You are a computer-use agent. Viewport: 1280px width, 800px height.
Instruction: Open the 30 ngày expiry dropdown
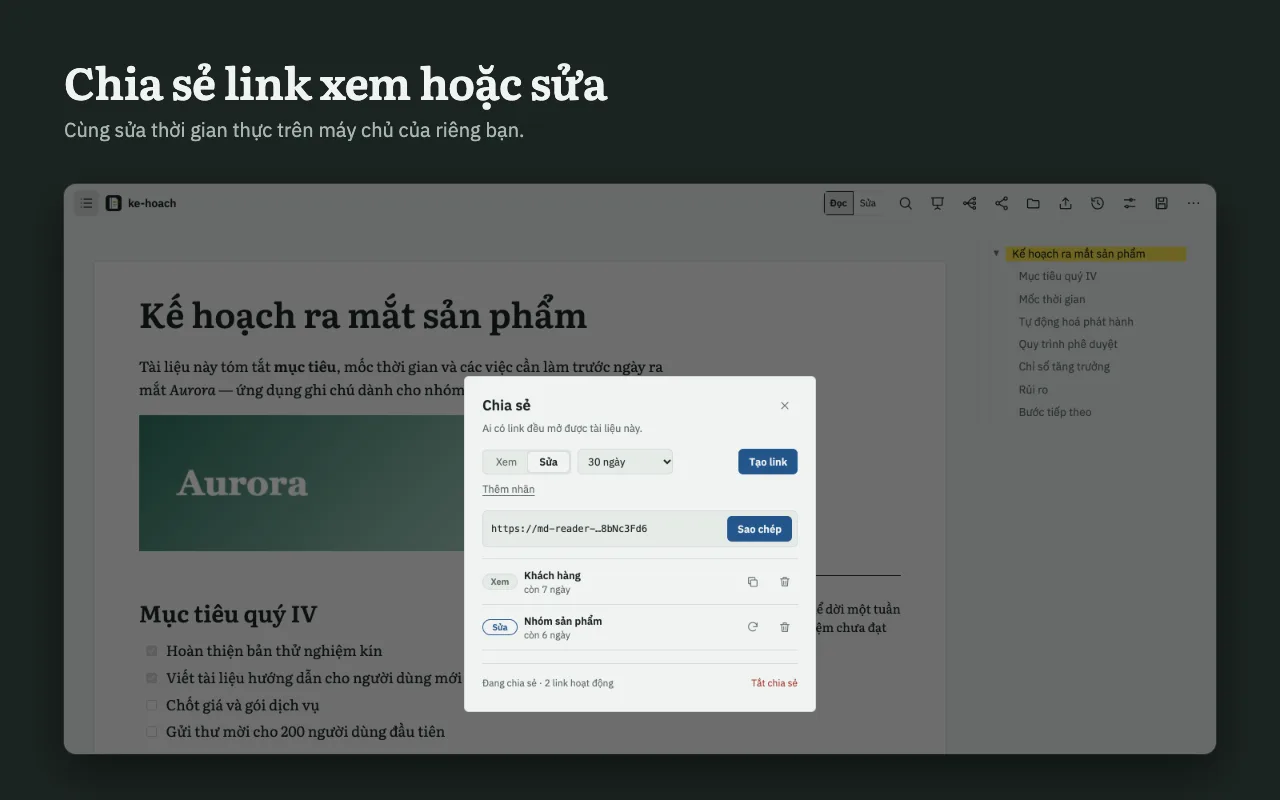pyautogui.click(x=625, y=462)
